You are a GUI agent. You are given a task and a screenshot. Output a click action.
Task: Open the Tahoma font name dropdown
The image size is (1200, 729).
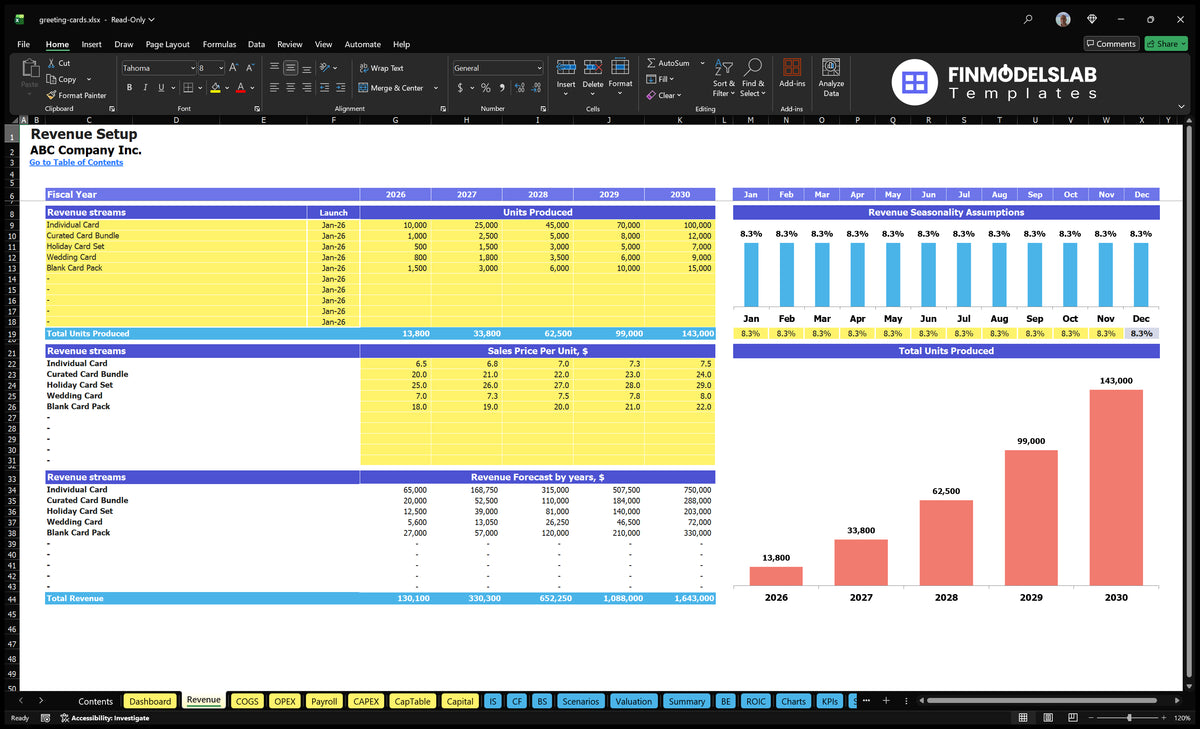click(191, 68)
